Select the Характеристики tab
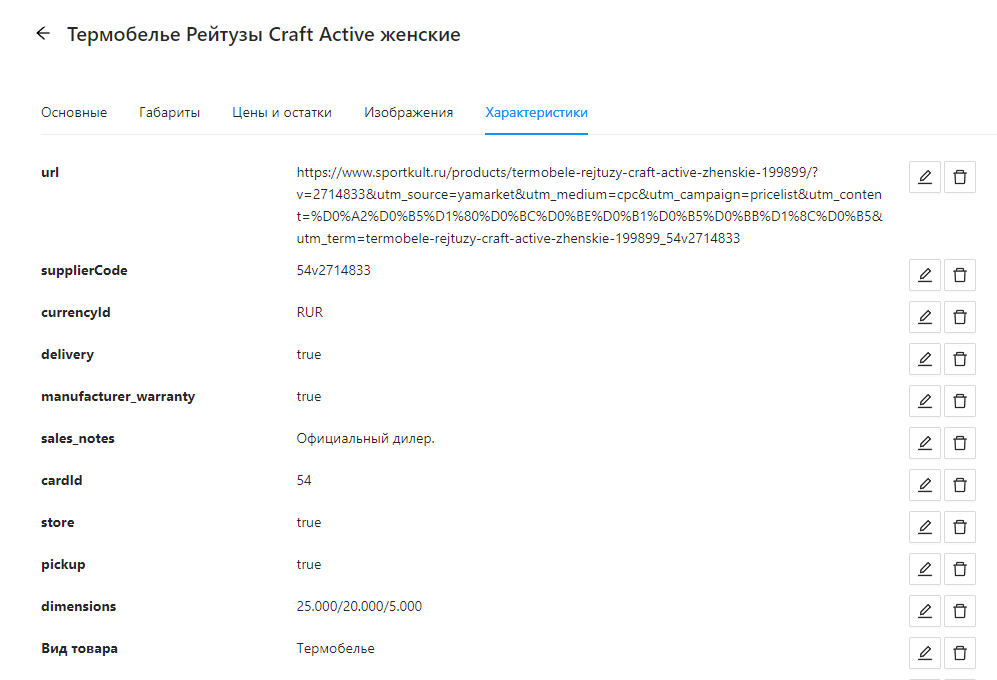 click(536, 113)
